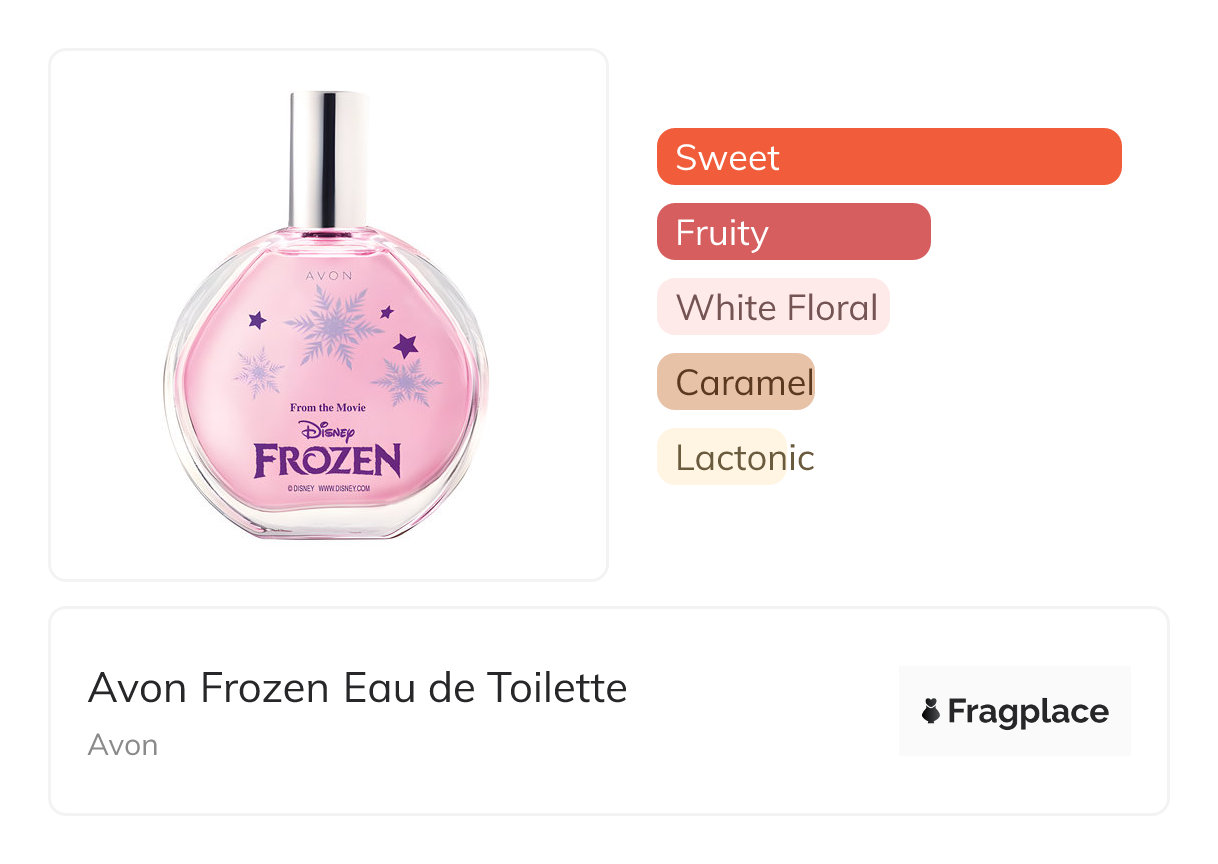Open the Avon Frozen Eau de Toilette title

click(x=357, y=688)
